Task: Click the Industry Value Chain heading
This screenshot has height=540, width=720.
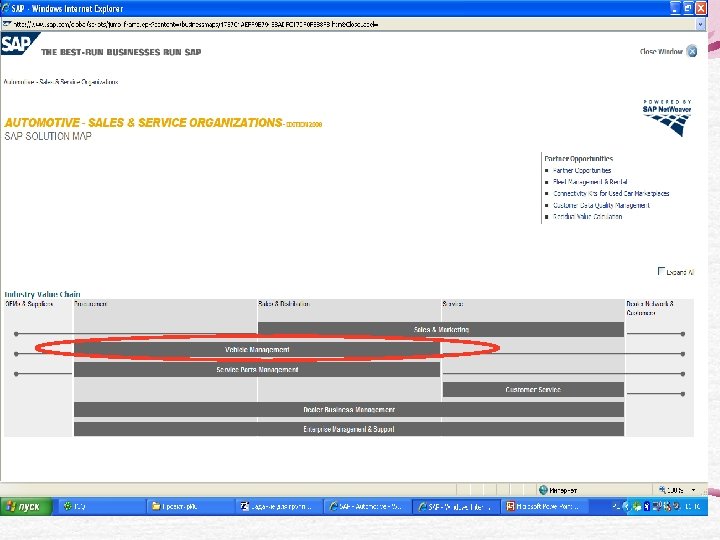Action: [x=42, y=294]
